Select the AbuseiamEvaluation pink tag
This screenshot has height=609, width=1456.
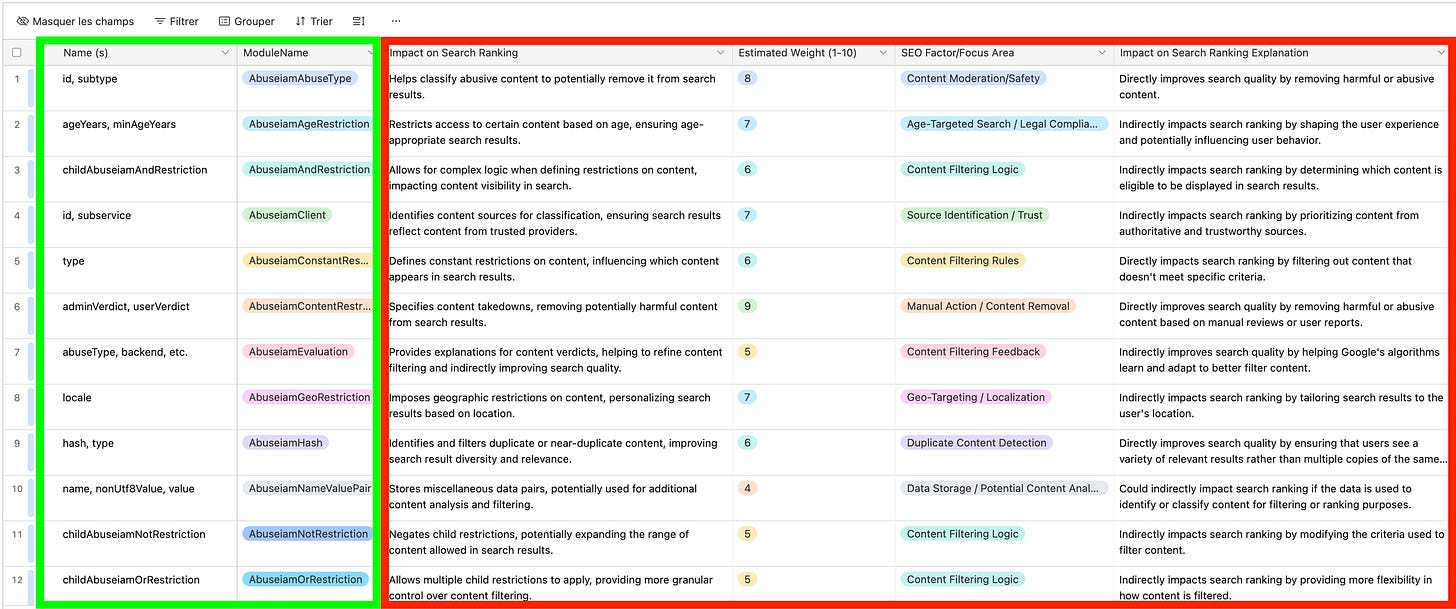(x=298, y=352)
